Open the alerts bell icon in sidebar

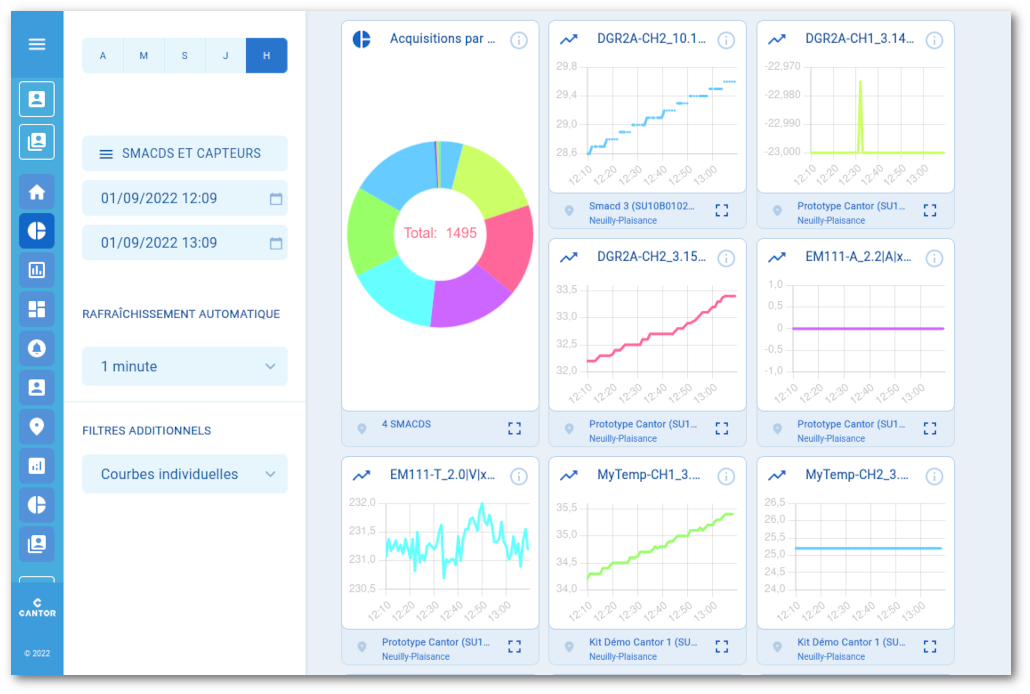(x=36, y=349)
